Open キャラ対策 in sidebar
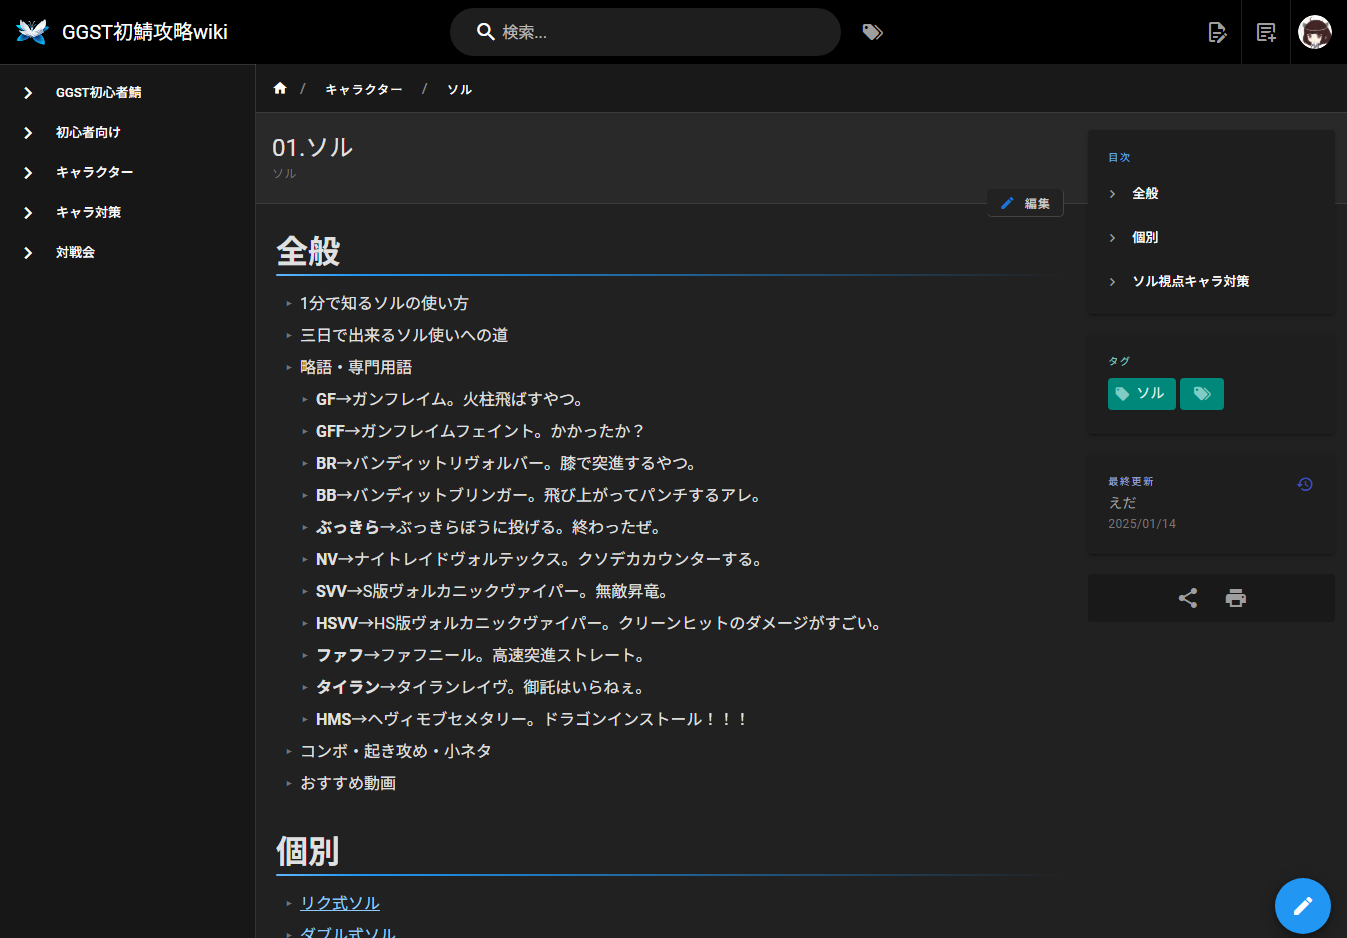Viewport: 1347px width, 938px height. pyautogui.click(x=89, y=212)
